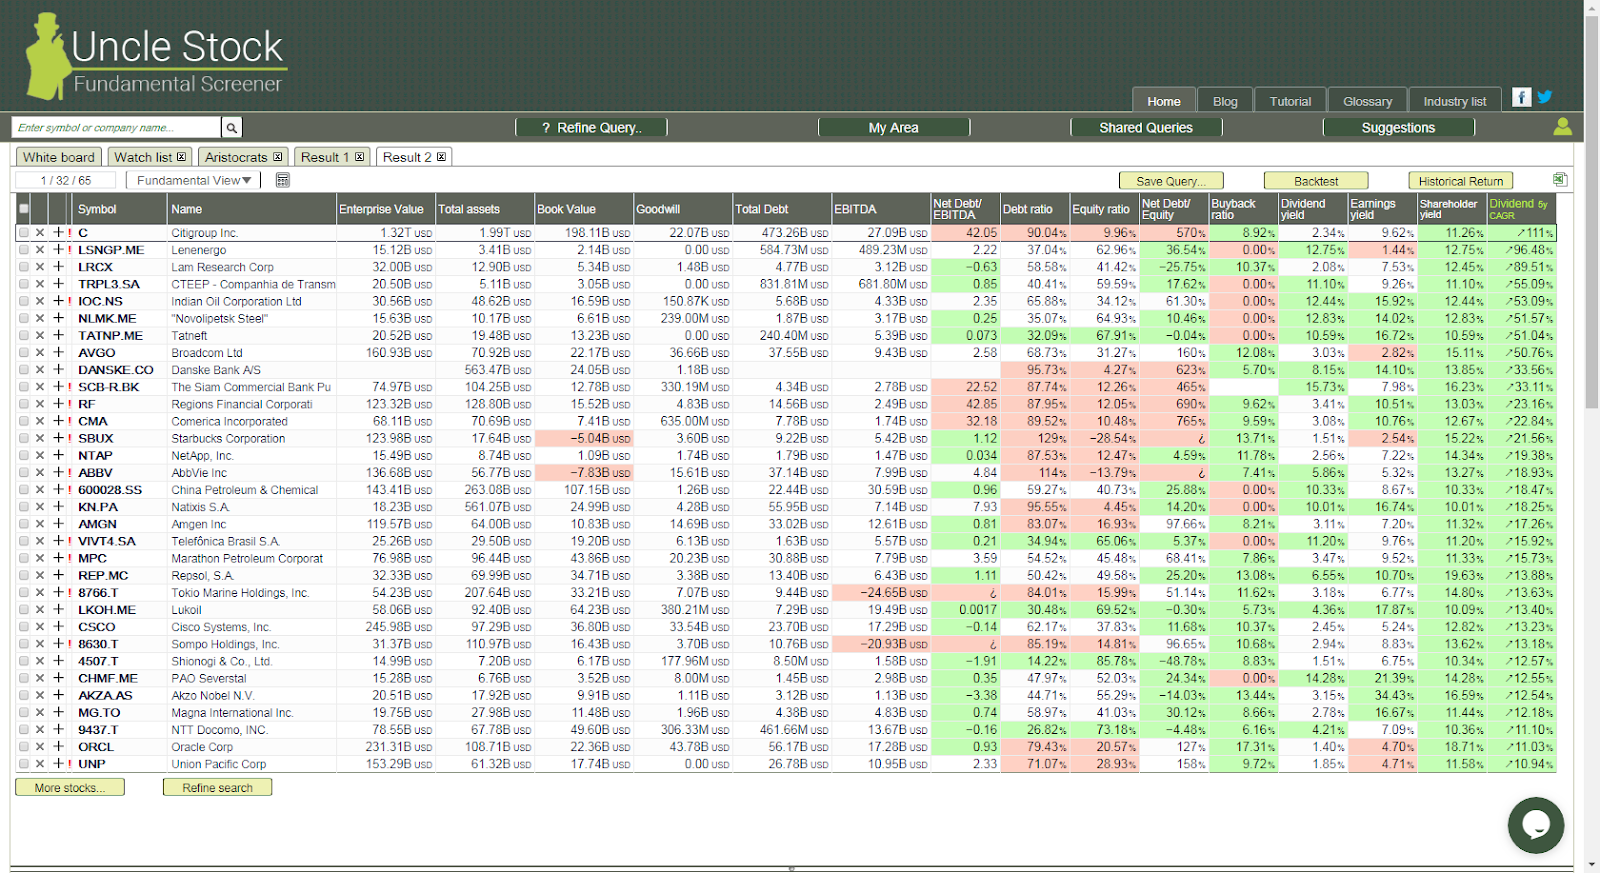Check the box for the MPC row
The height and width of the screenshot is (873, 1600).
(x=23, y=559)
